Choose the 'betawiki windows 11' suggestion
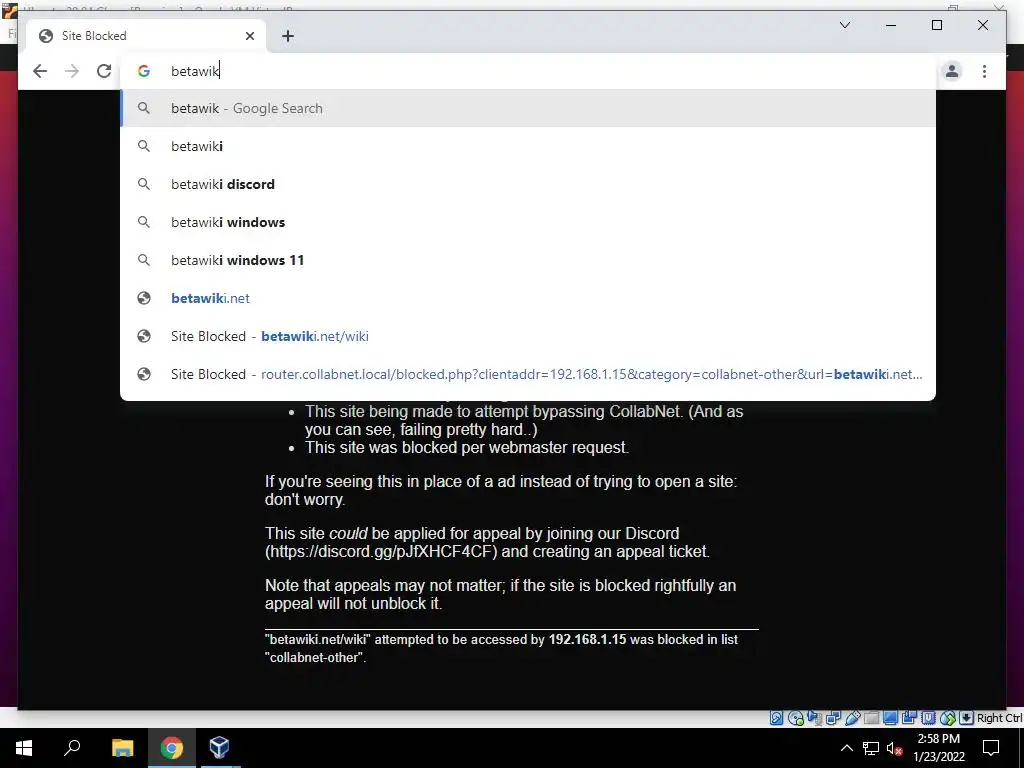 (x=528, y=260)
